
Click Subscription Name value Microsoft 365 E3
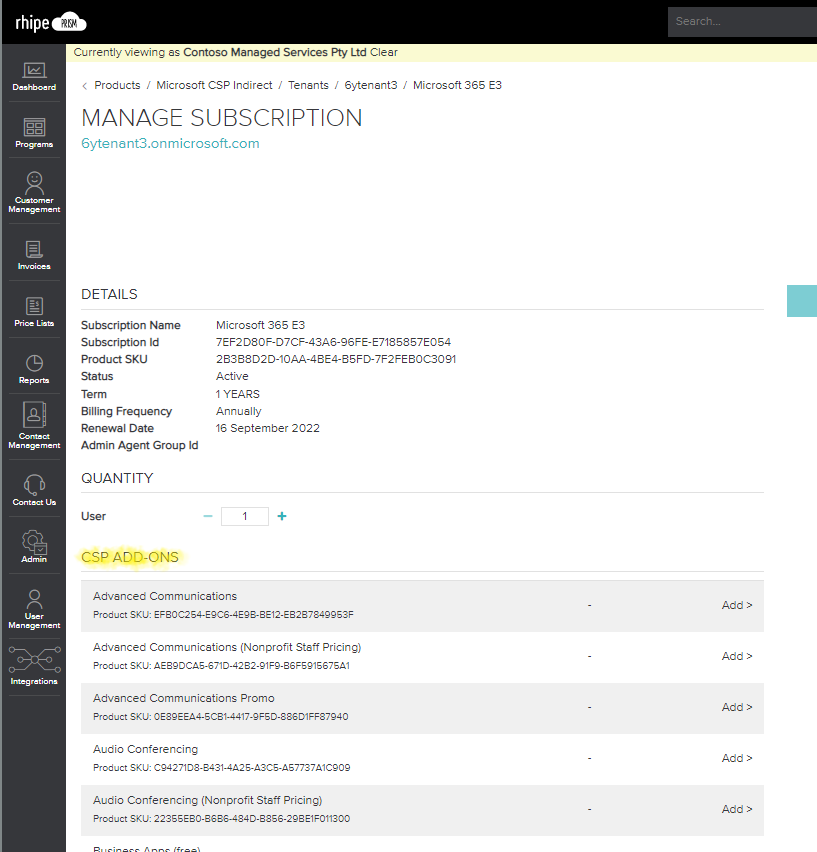[260, 325]
